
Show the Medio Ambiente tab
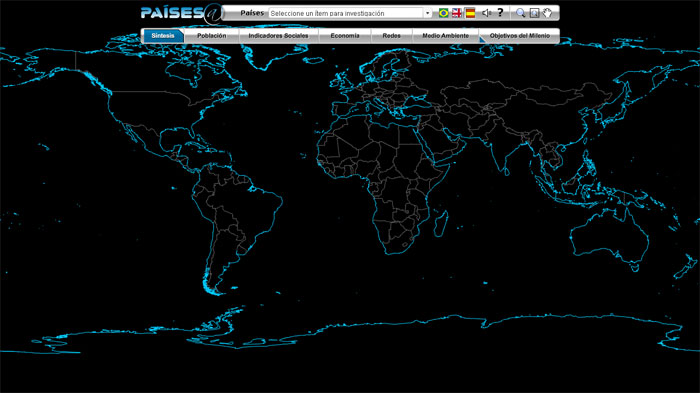[446, 35]
